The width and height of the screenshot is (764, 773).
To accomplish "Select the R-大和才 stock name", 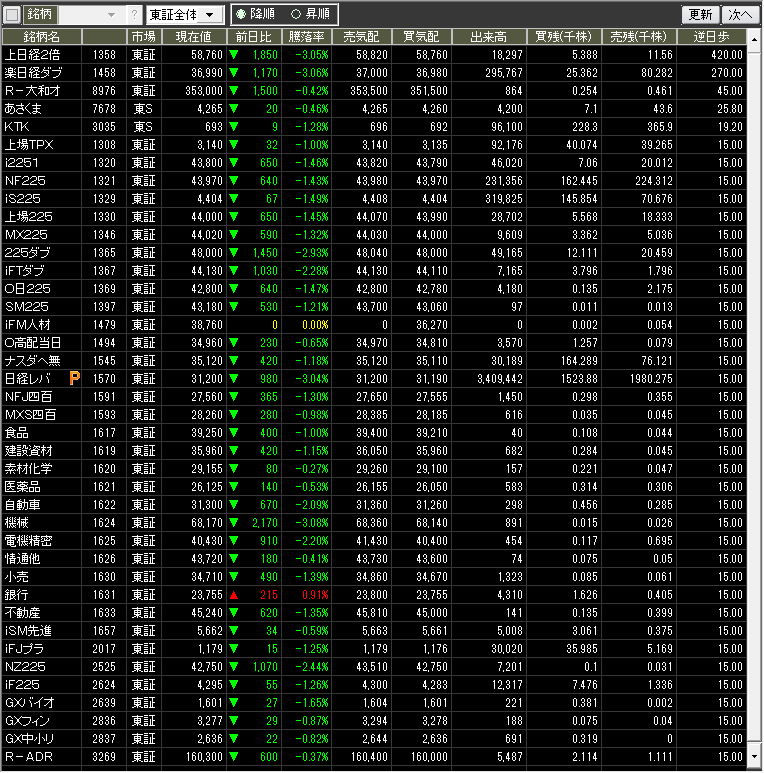I will (33, 91).
